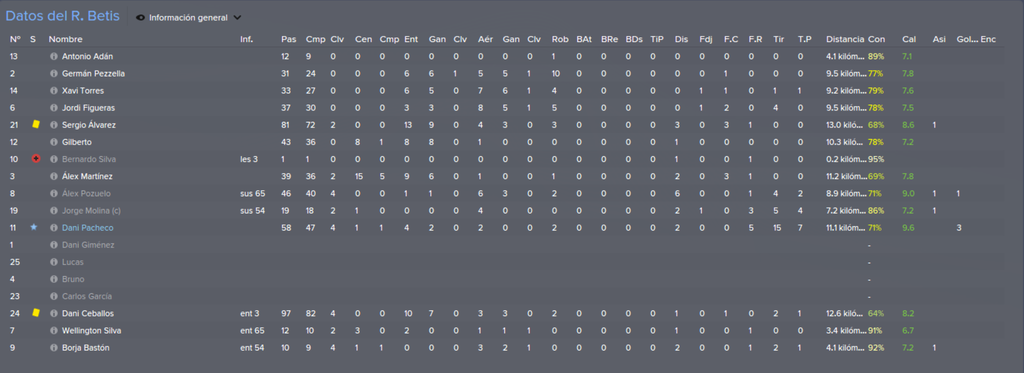
Task: Open the Información general view dropdown
Action: coord(188,18)
